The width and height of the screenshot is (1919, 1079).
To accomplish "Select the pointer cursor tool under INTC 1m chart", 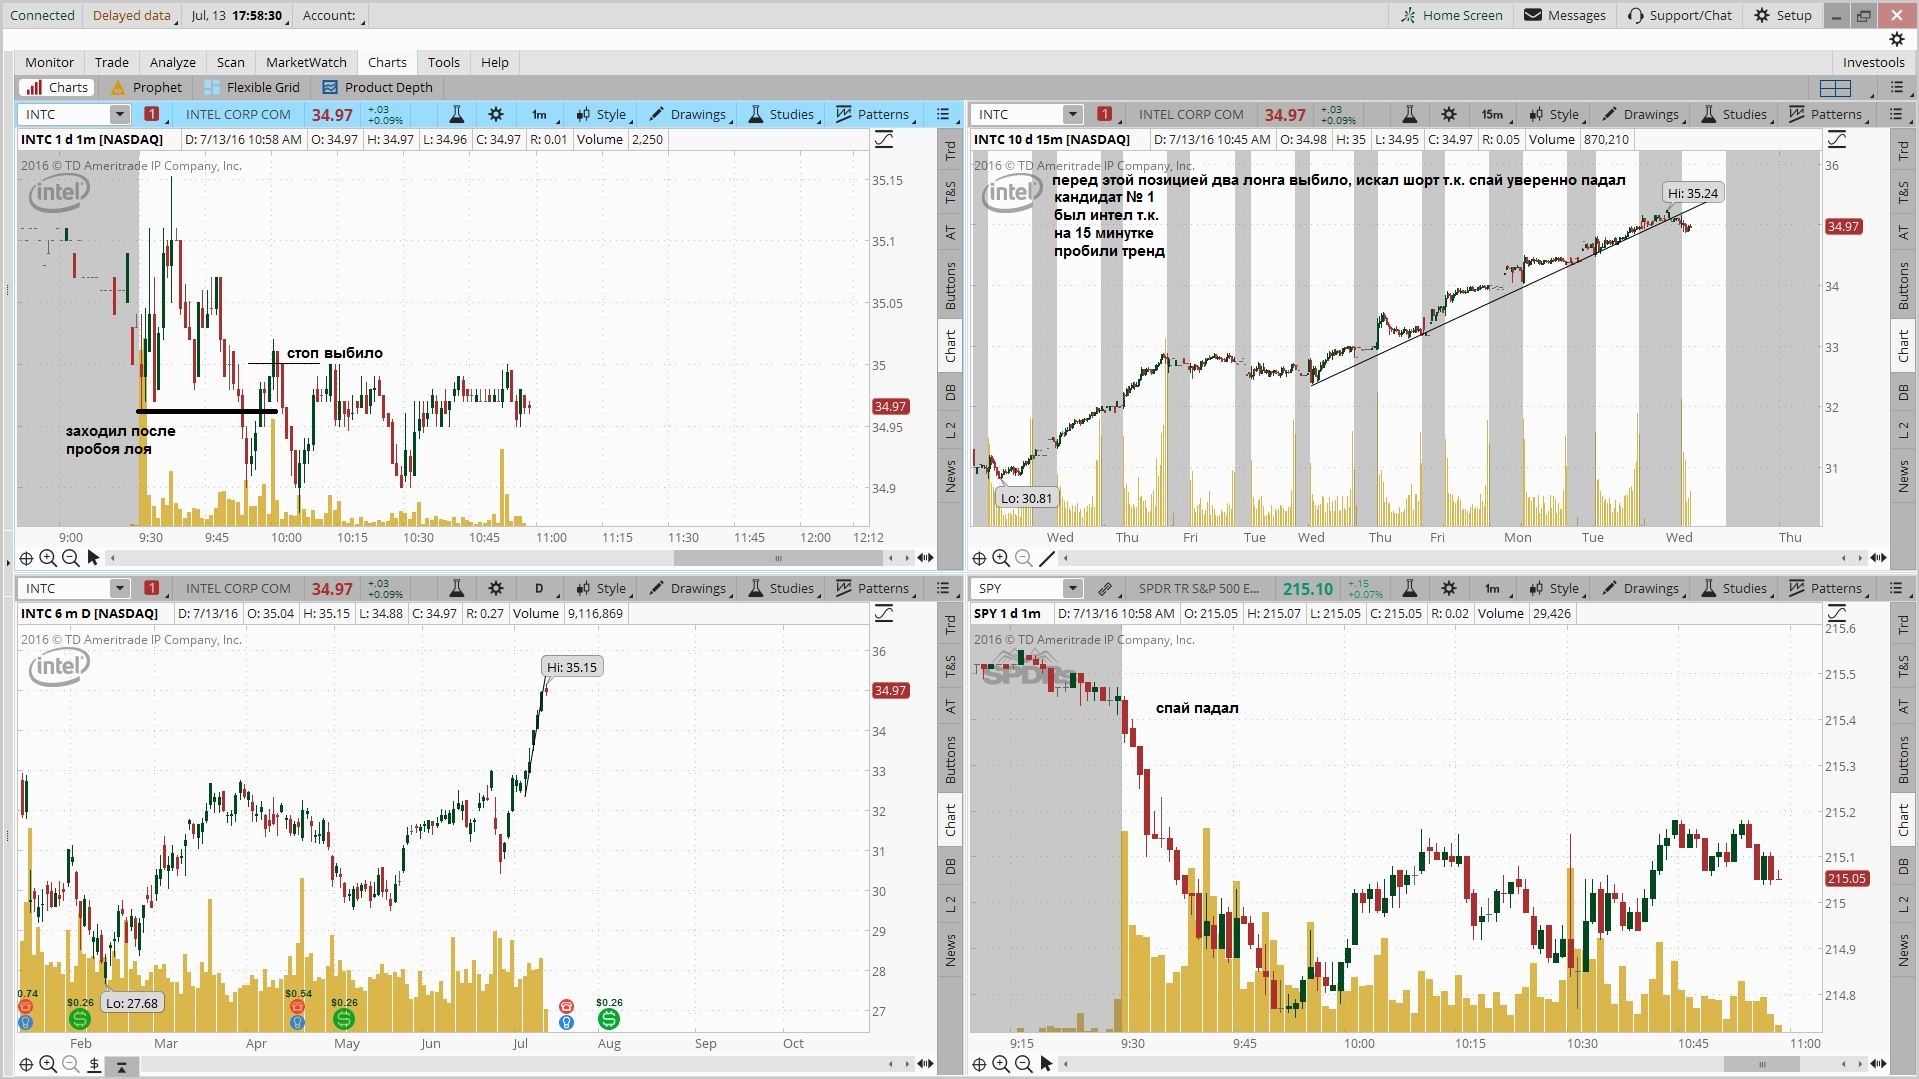I will (93, 558).
